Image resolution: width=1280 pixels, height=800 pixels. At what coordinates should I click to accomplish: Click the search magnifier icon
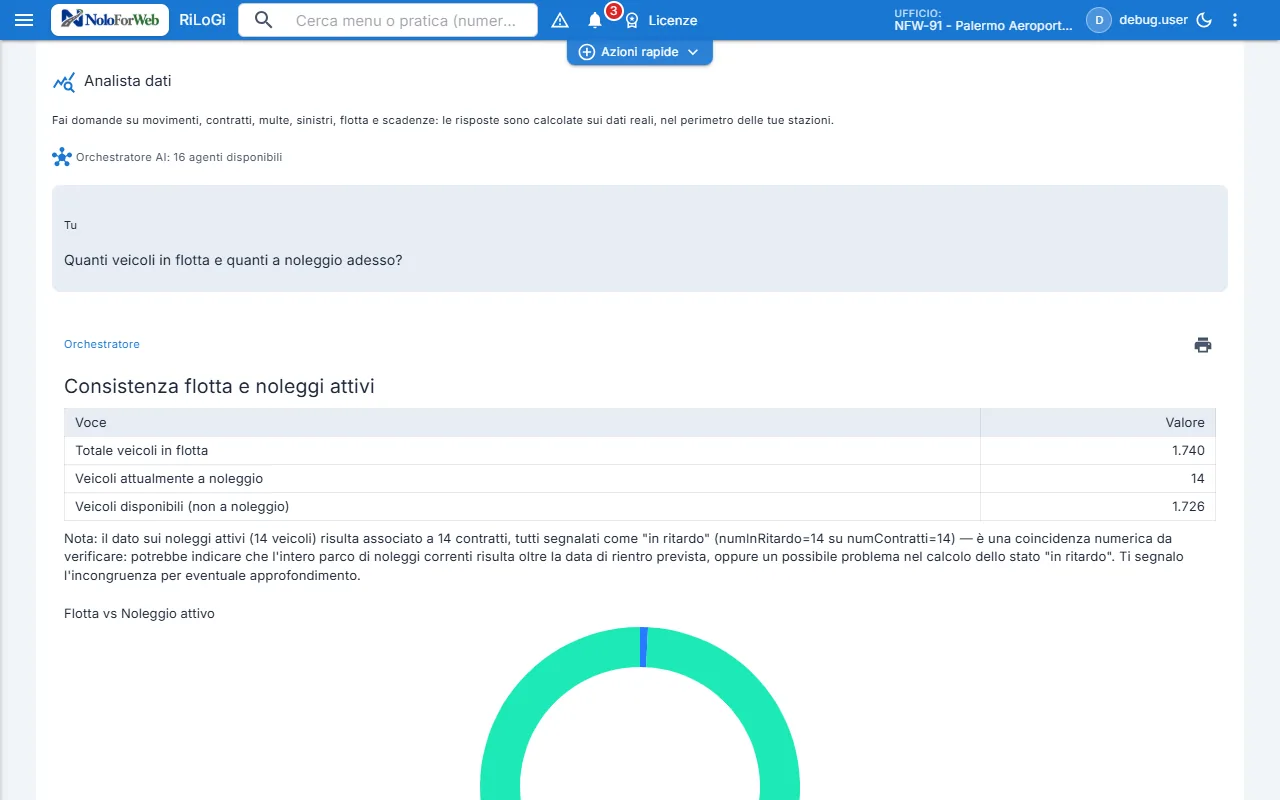pyautogui.click(x=264, y=20)
